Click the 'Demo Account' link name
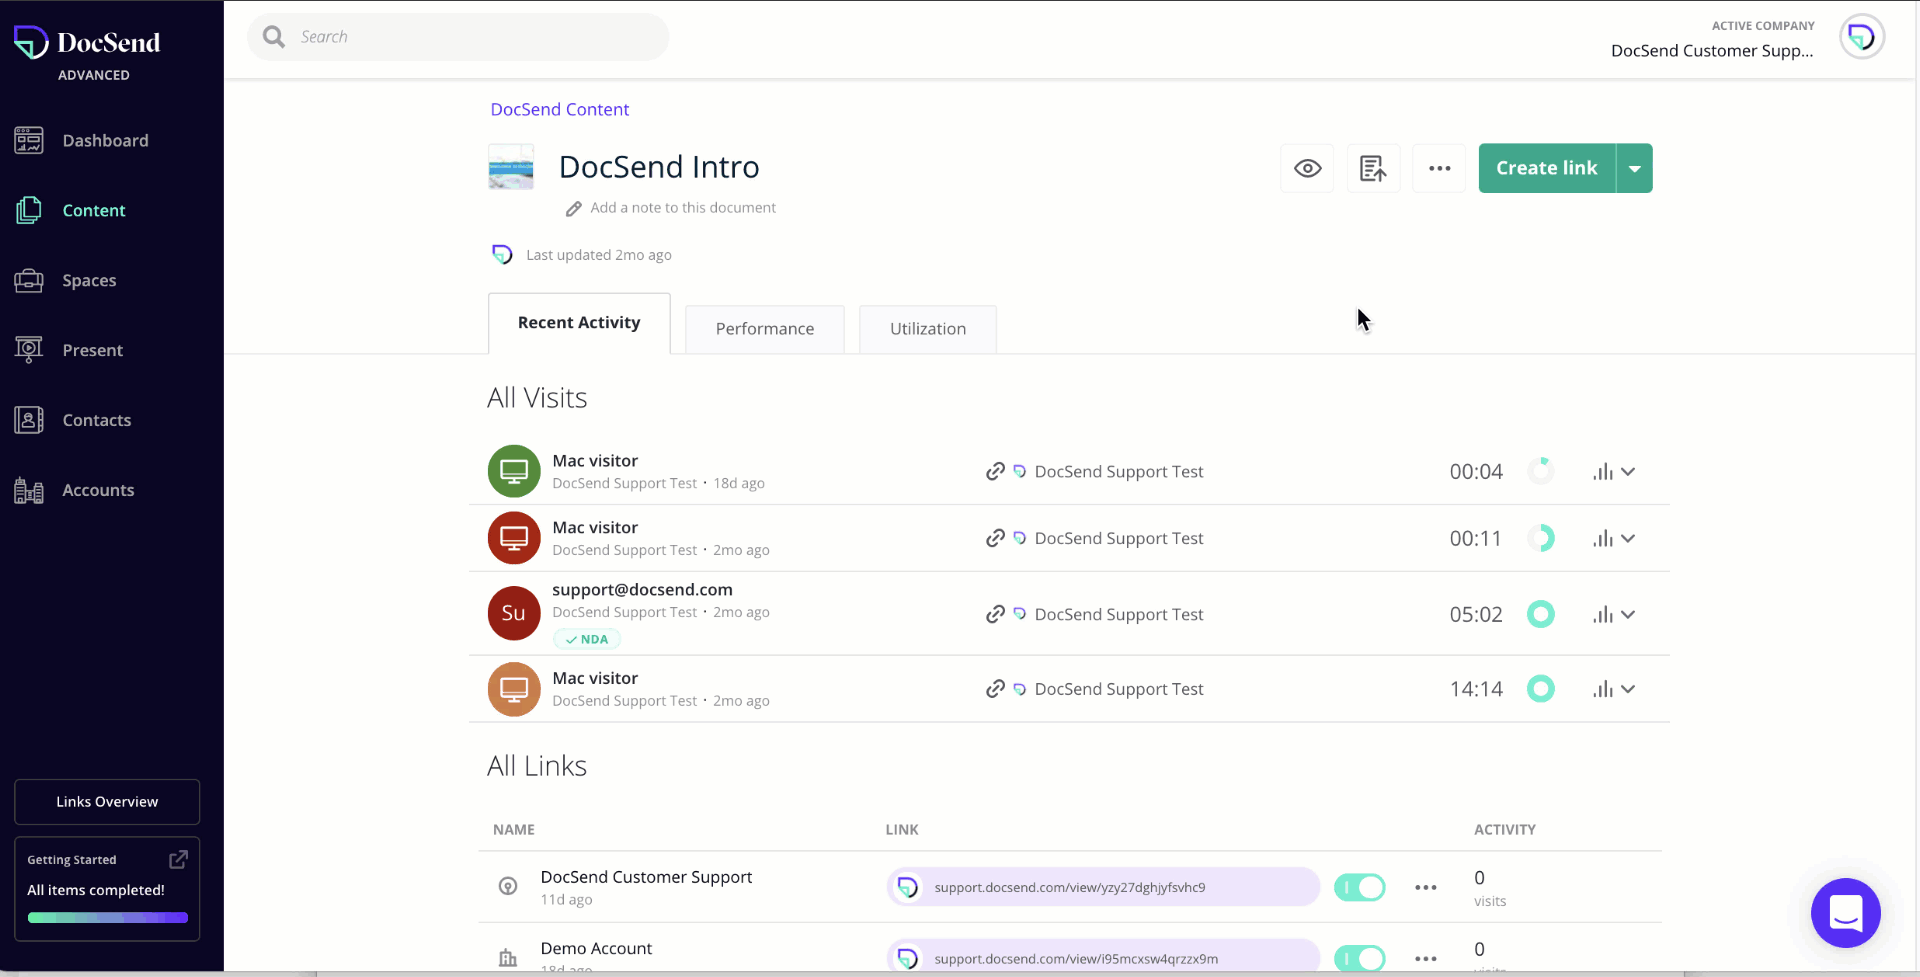 pyautogui.click(x=596, y=948)
